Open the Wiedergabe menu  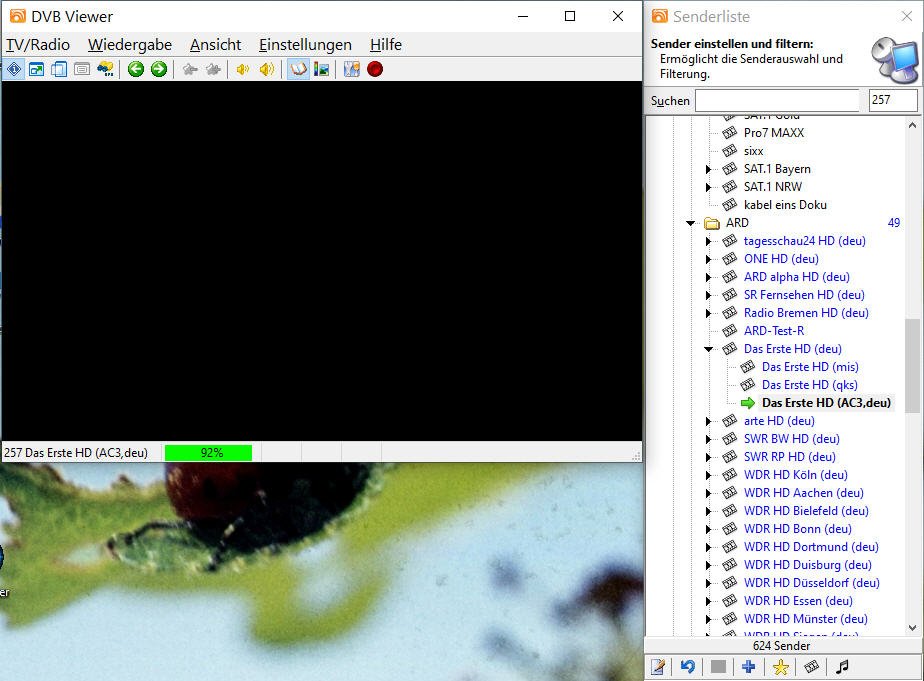(130, 45)
